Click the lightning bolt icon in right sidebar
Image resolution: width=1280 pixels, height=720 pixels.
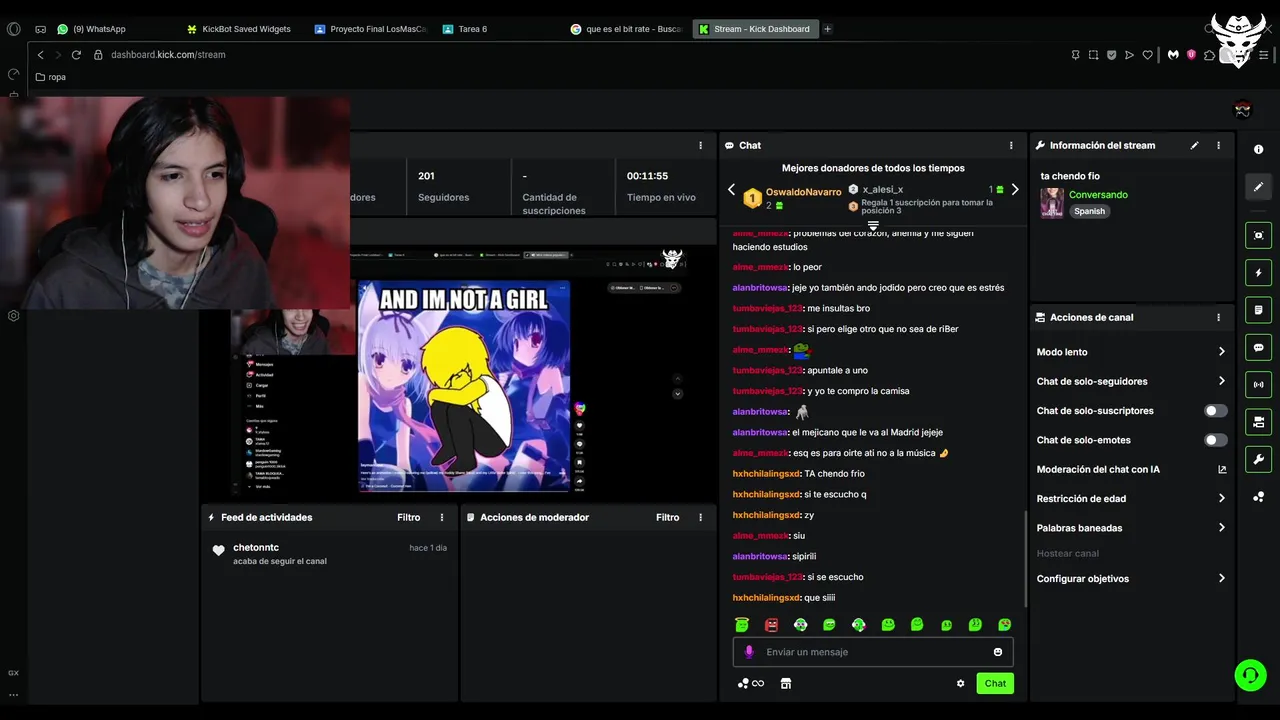[1258, 273]
